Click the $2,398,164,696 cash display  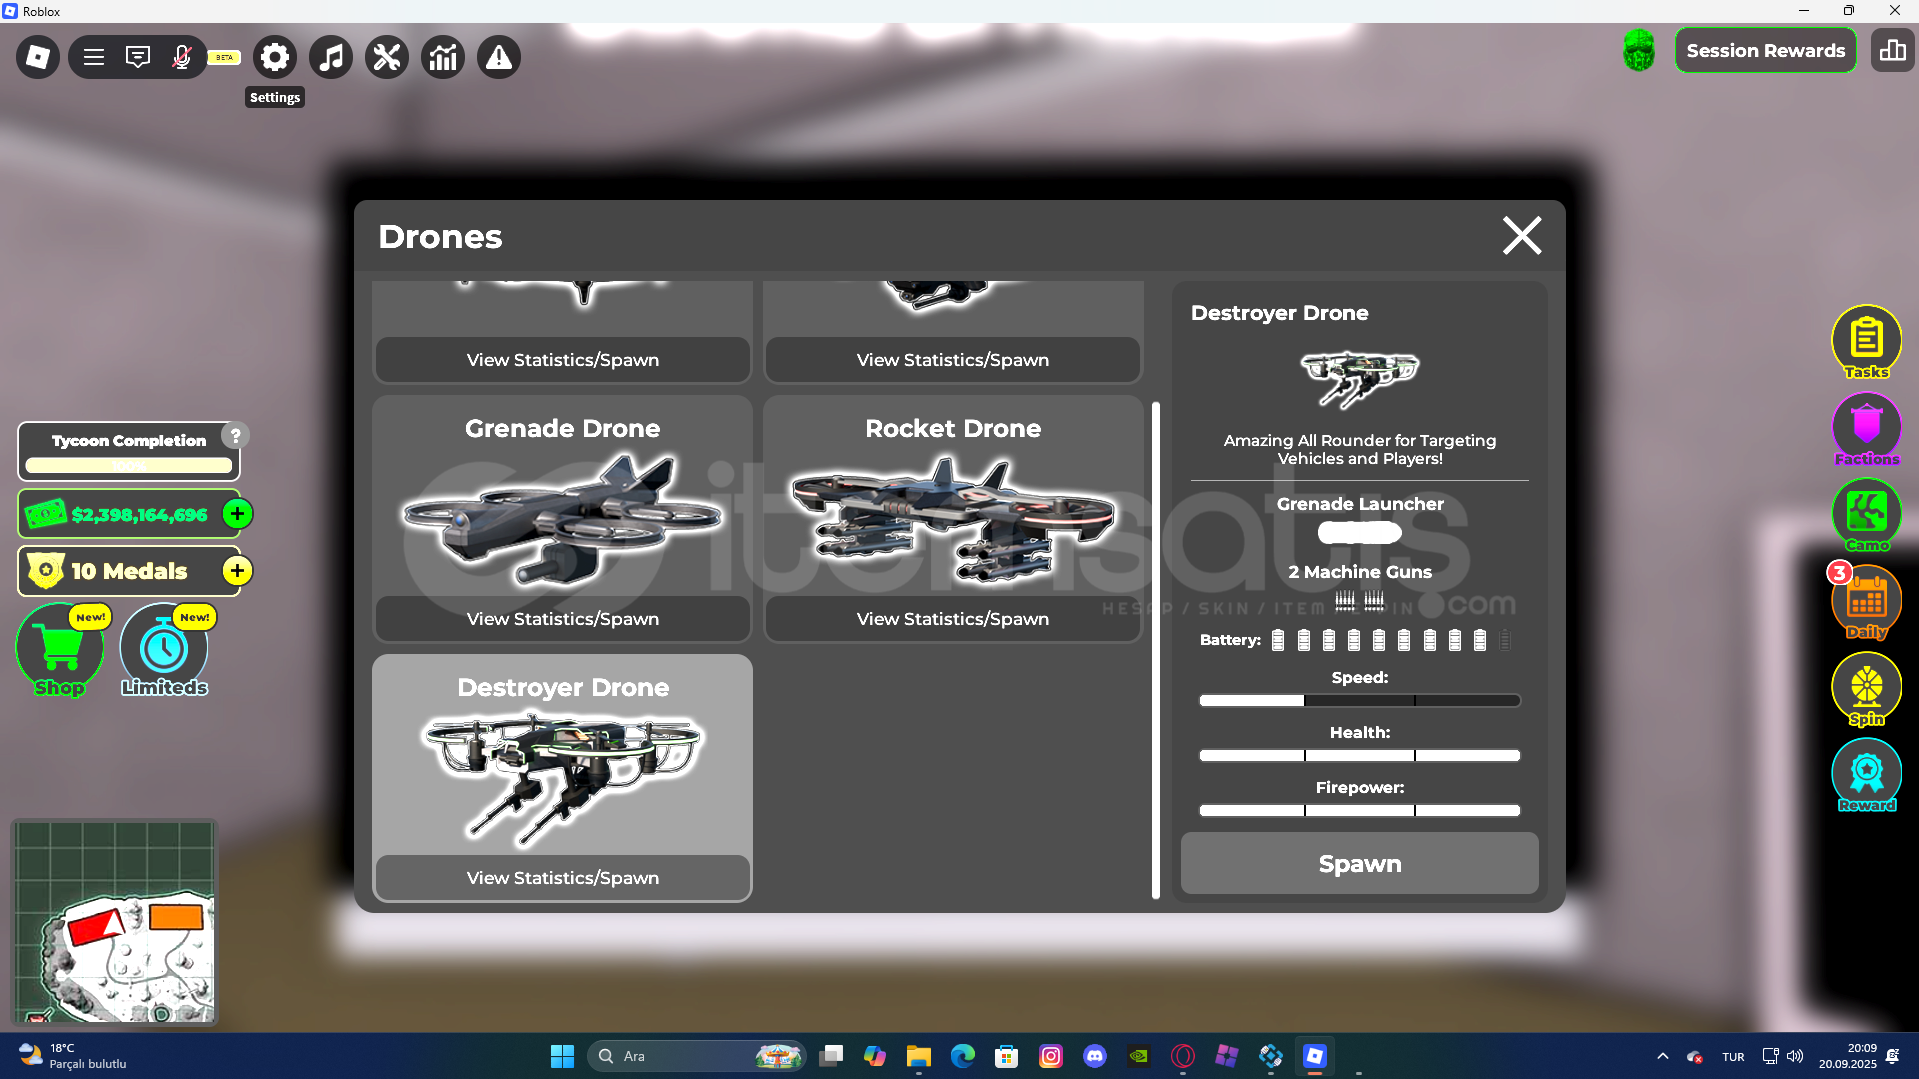point(129,514)
